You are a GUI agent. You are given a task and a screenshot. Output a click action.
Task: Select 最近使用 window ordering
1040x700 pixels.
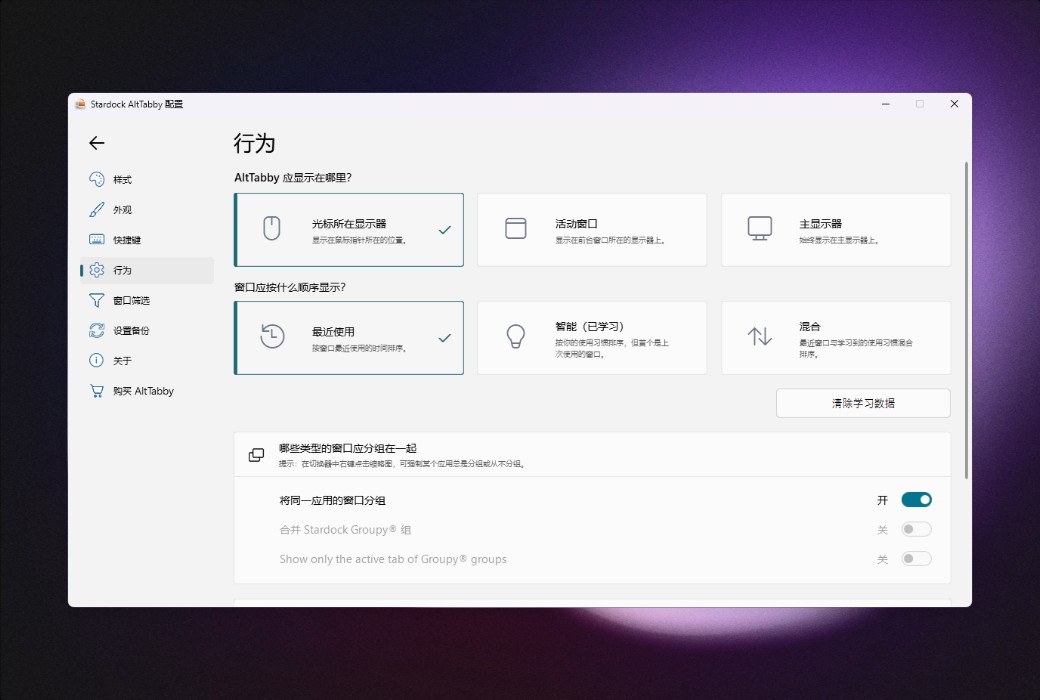(349, 338)
